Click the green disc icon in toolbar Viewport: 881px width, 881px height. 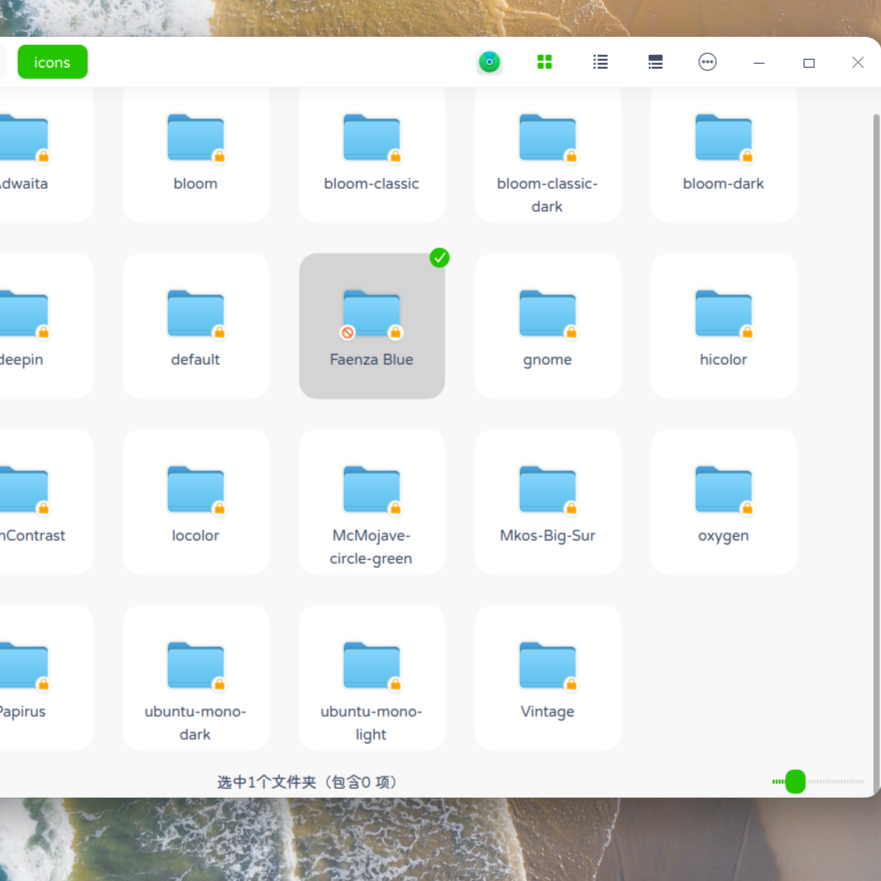point(489,62)
